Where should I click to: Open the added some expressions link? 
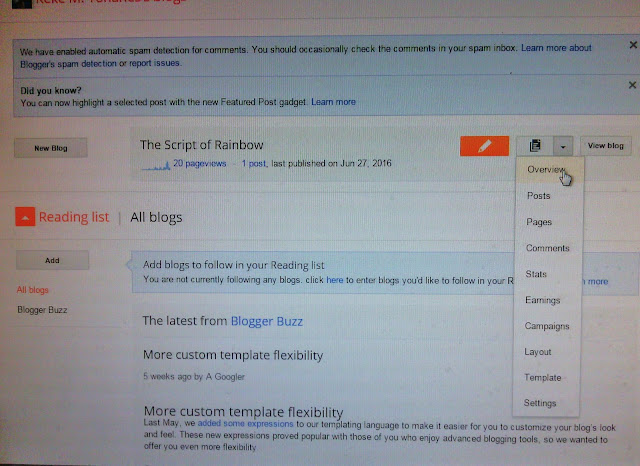click(245, 424)
